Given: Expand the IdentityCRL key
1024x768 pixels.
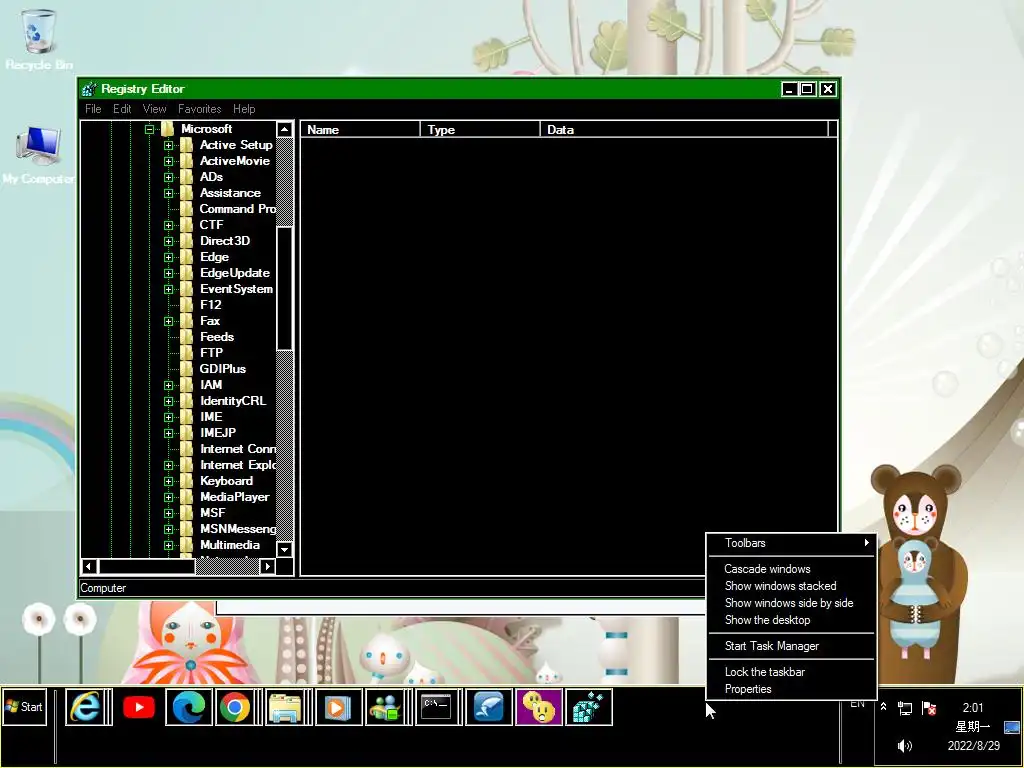Looking at the screenshot, I should (x=168, y=402).
